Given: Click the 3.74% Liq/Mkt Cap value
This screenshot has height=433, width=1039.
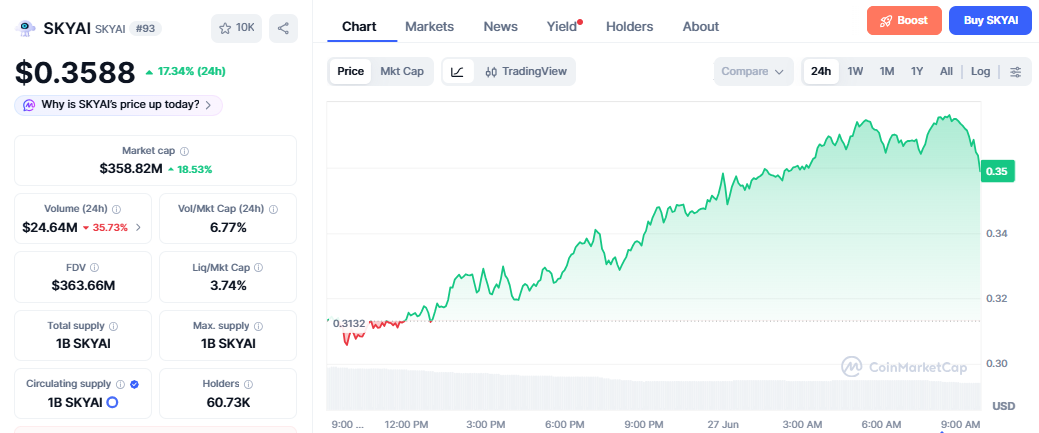Looking at the screenshot, I should tap(228, 286).
